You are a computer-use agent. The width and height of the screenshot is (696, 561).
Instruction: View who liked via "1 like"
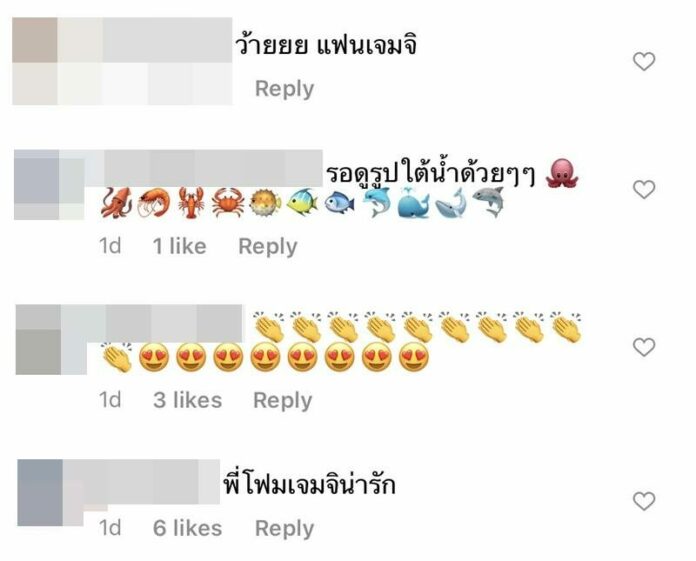coord(179,246)
